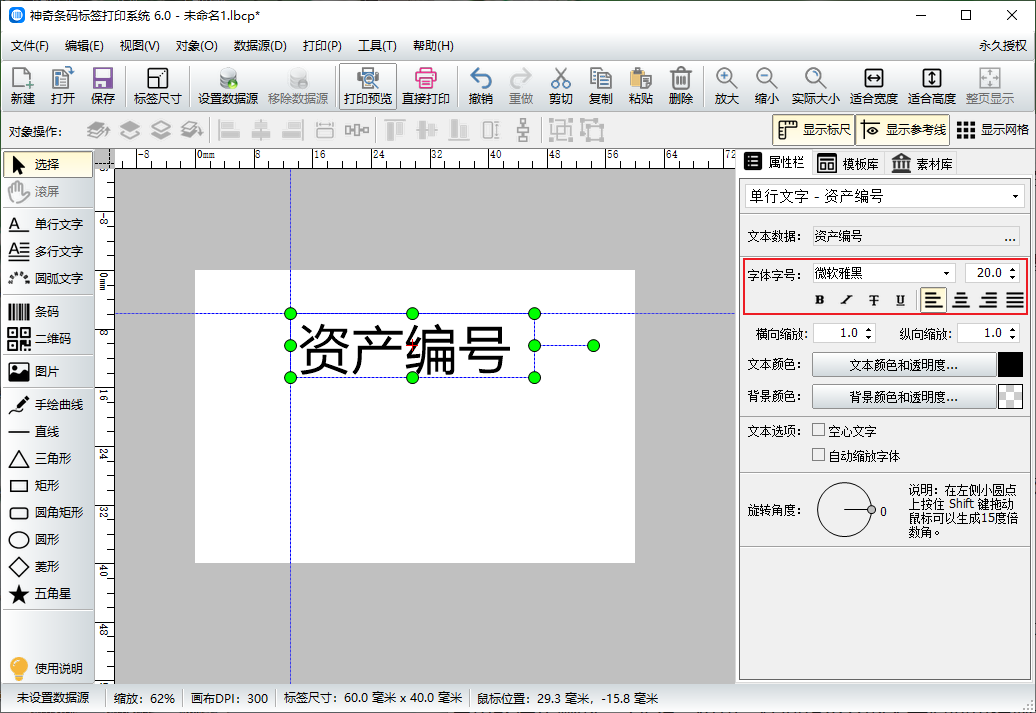Switch to the 模板库 tab

(x=848, y=163)
